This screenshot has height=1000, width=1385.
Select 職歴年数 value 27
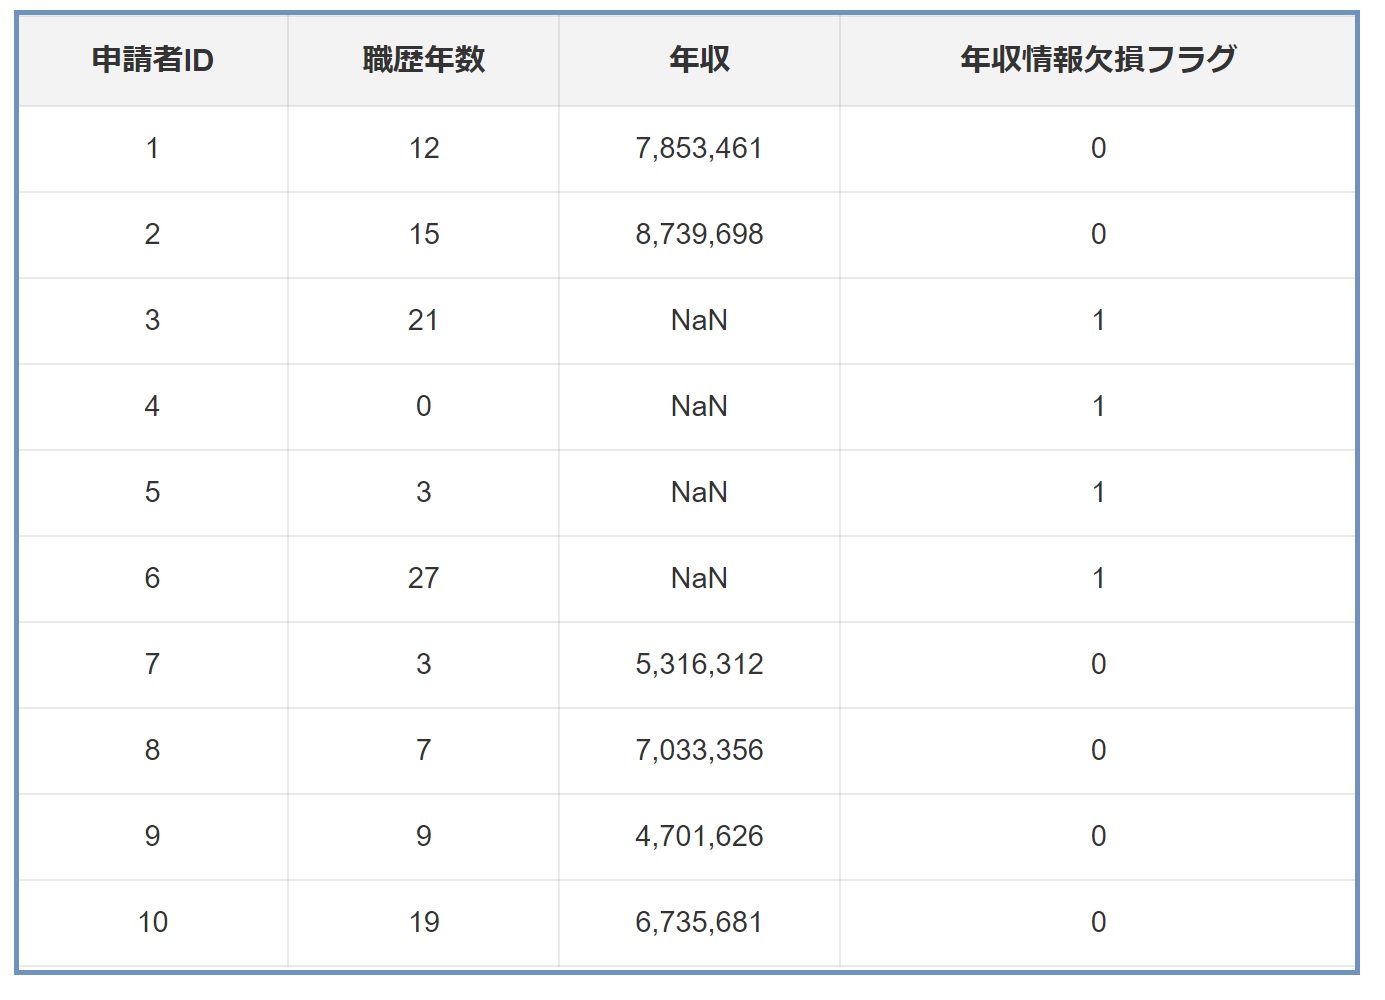point(424,579)
